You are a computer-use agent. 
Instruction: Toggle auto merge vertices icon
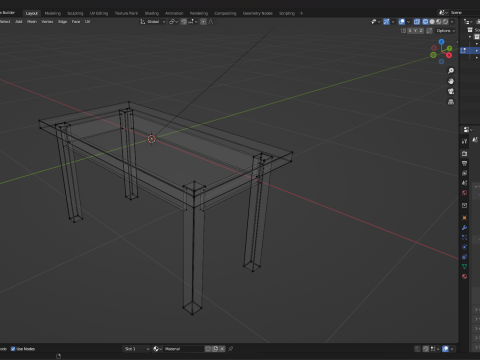tap(429, 31)
